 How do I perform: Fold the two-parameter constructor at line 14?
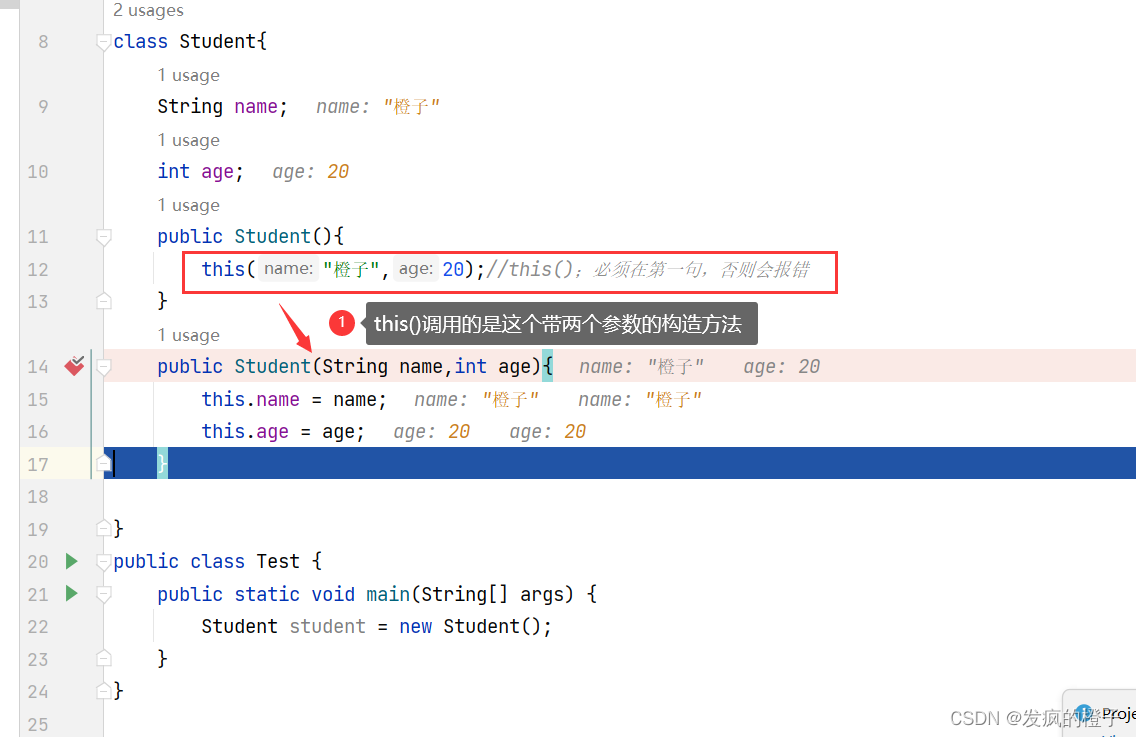[x=103, y=367]
